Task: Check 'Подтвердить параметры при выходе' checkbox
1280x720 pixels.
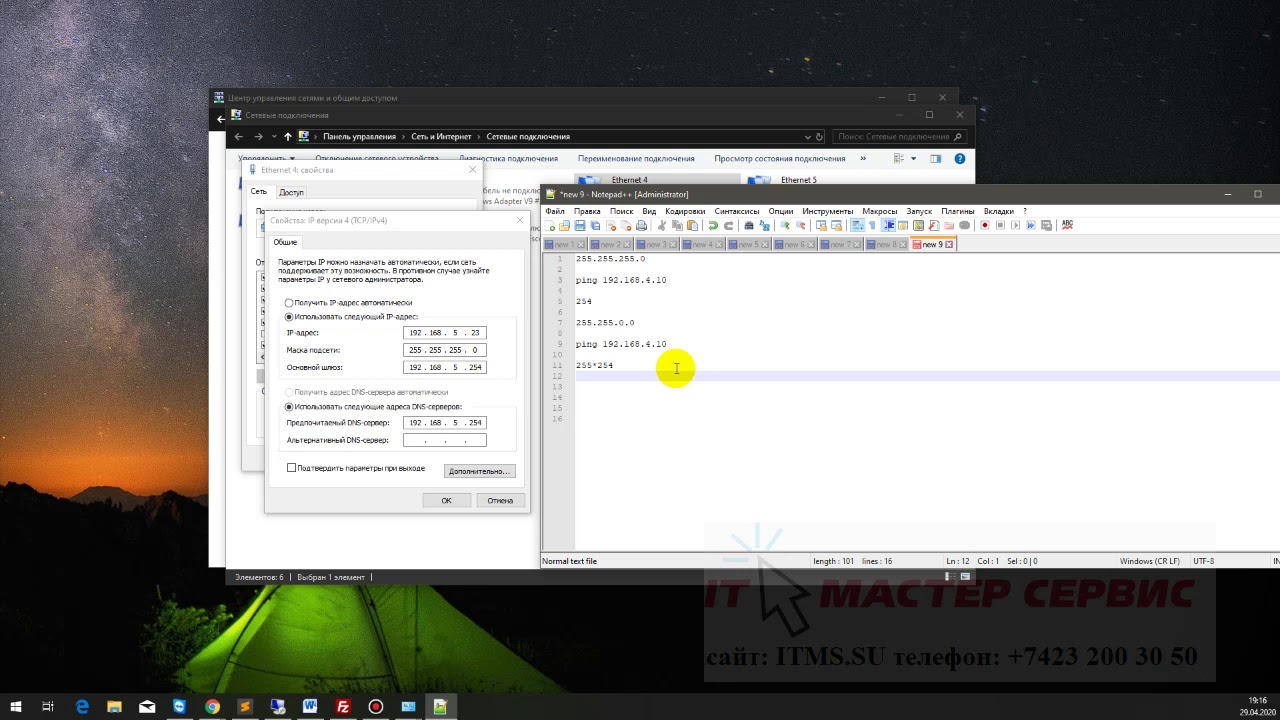Action: coord(292,468)
